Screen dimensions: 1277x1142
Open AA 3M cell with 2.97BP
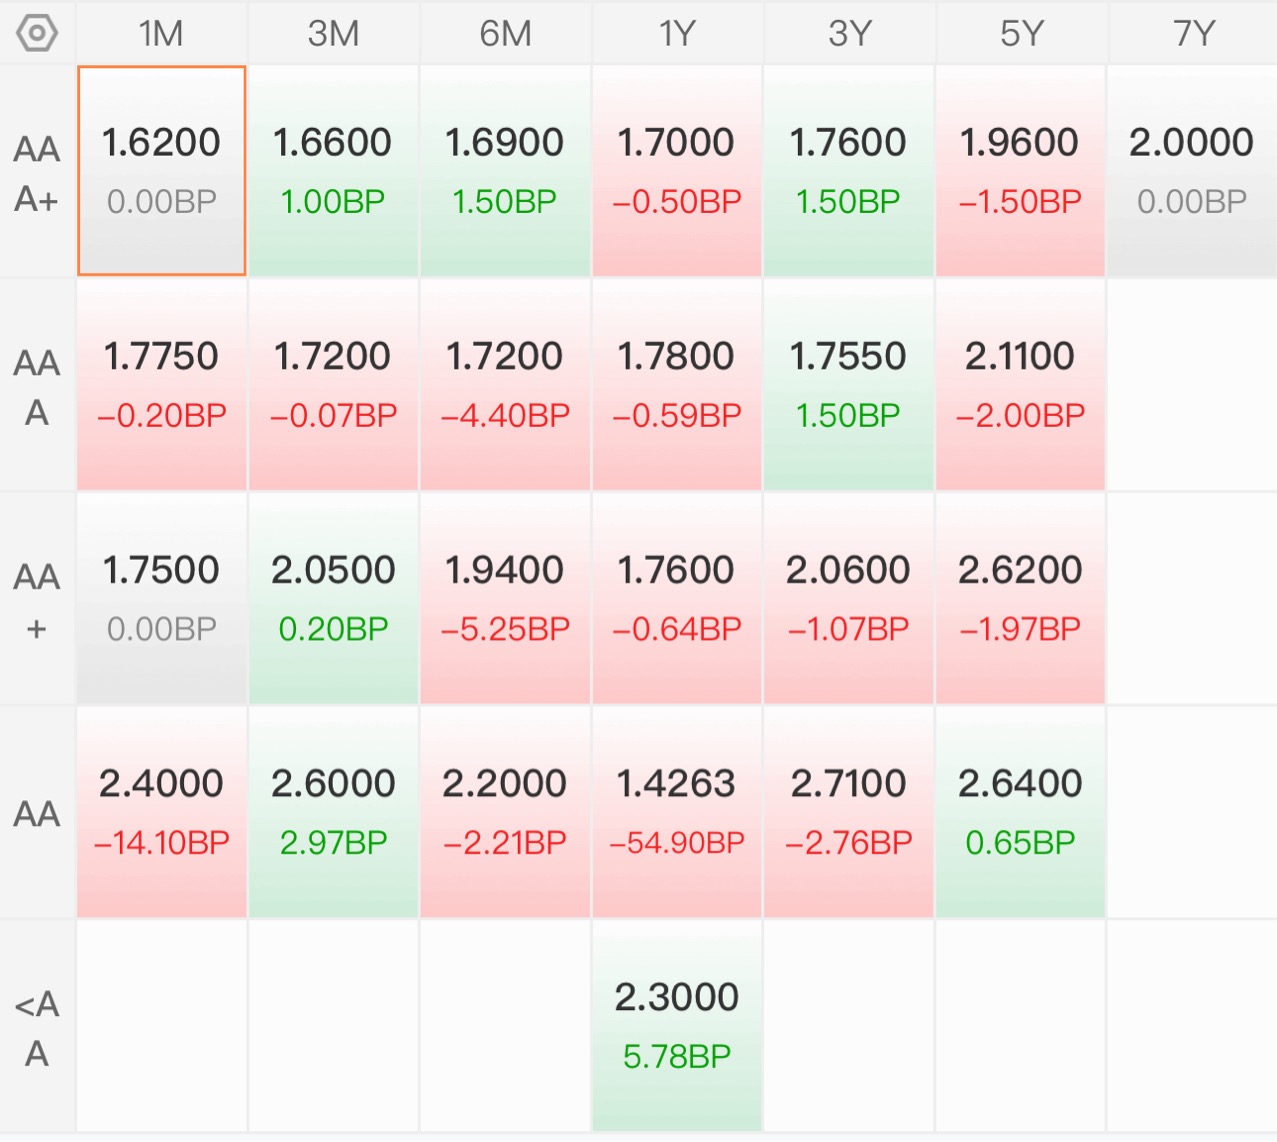(333, 813)
